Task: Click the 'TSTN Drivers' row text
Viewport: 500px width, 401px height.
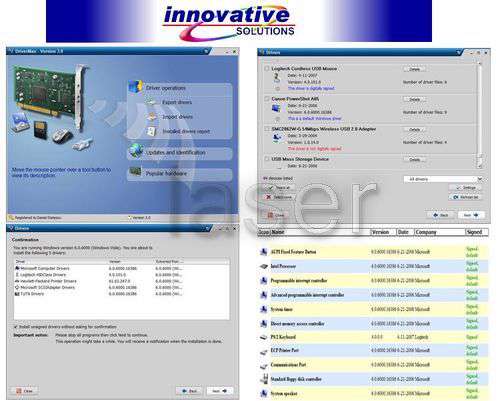Action: [32, 294]
